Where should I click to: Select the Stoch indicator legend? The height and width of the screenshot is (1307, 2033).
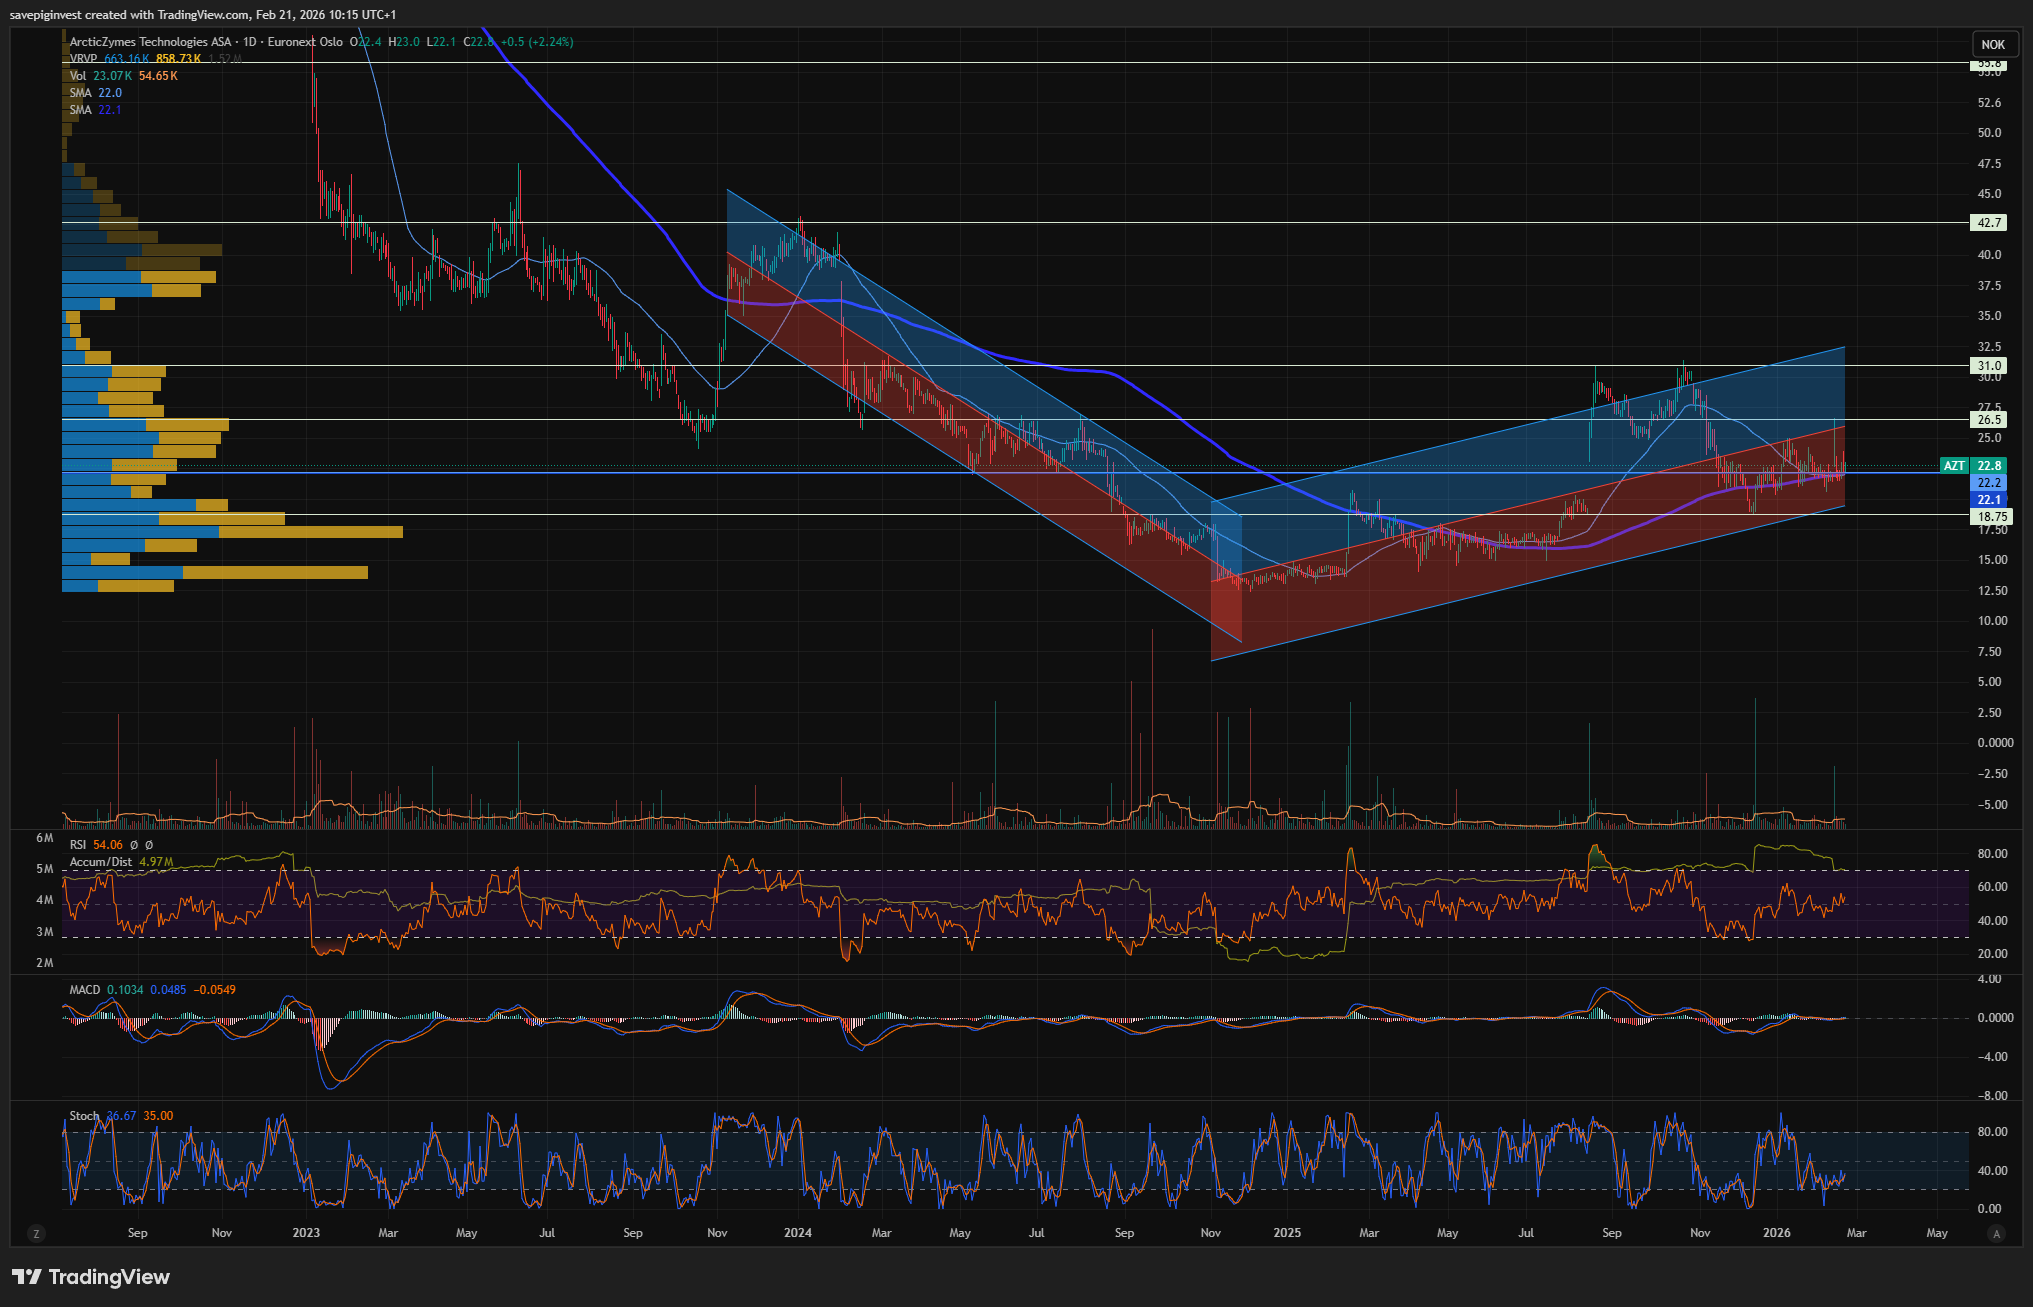[x=84, y=1116]
